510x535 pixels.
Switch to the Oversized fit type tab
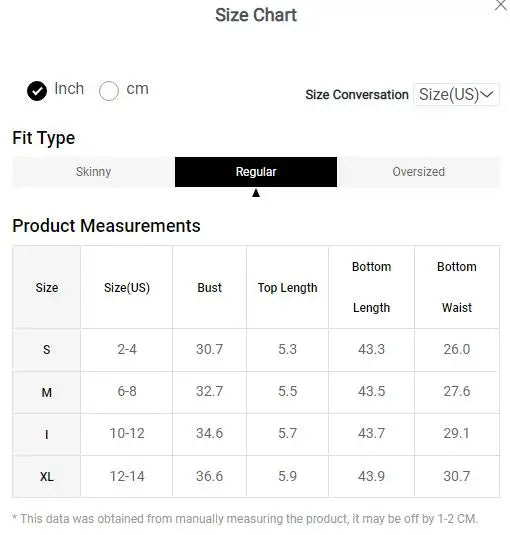(x=419, y=172)
